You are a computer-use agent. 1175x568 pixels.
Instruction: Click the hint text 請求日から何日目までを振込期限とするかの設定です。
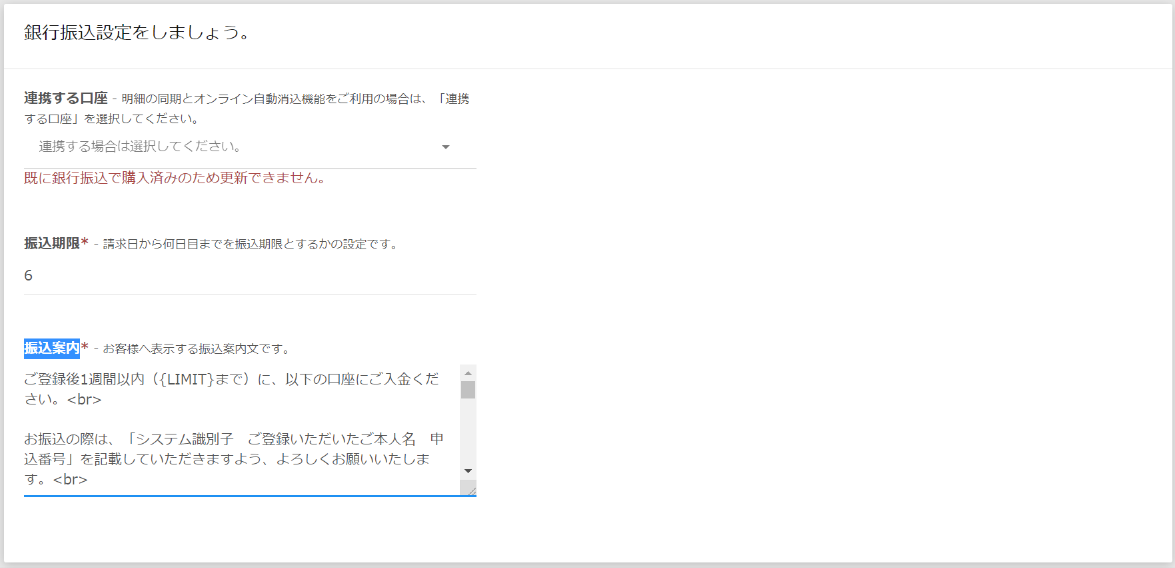point(251,244)
